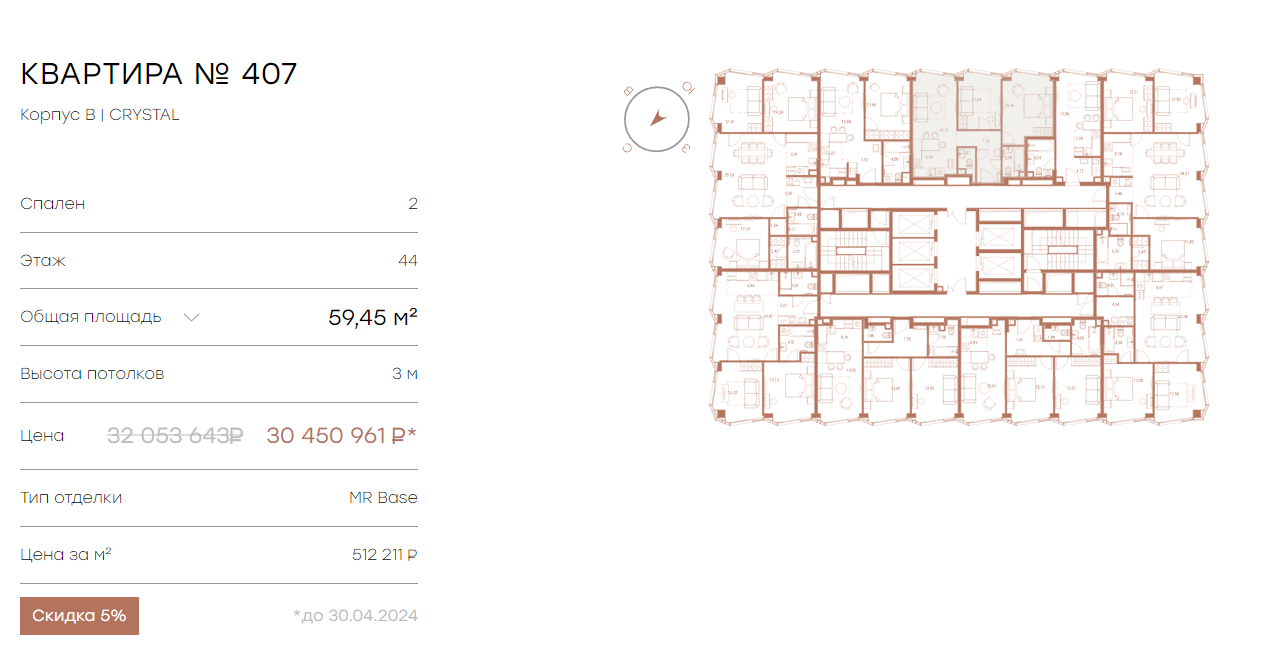Click the top elevator in the left elevator bank
1268x650 pixels.
913,225
